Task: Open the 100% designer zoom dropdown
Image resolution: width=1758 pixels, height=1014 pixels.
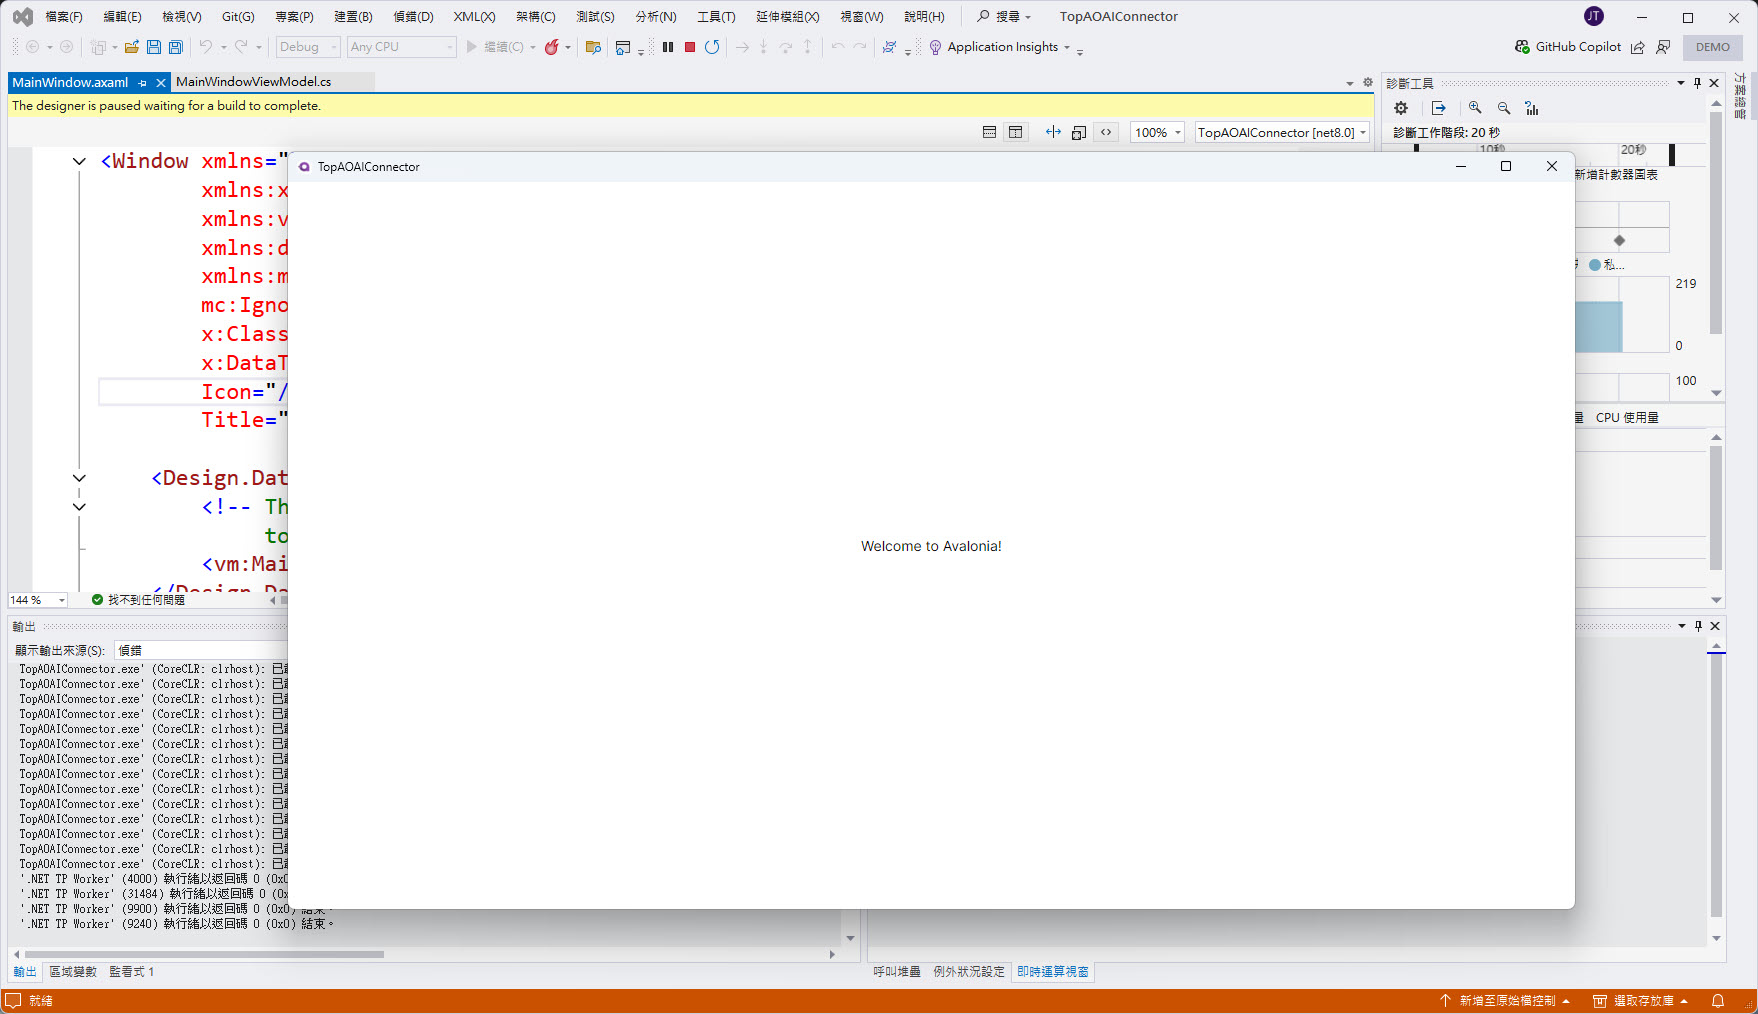Action: pyautogui.click(x=1158, y=132)
